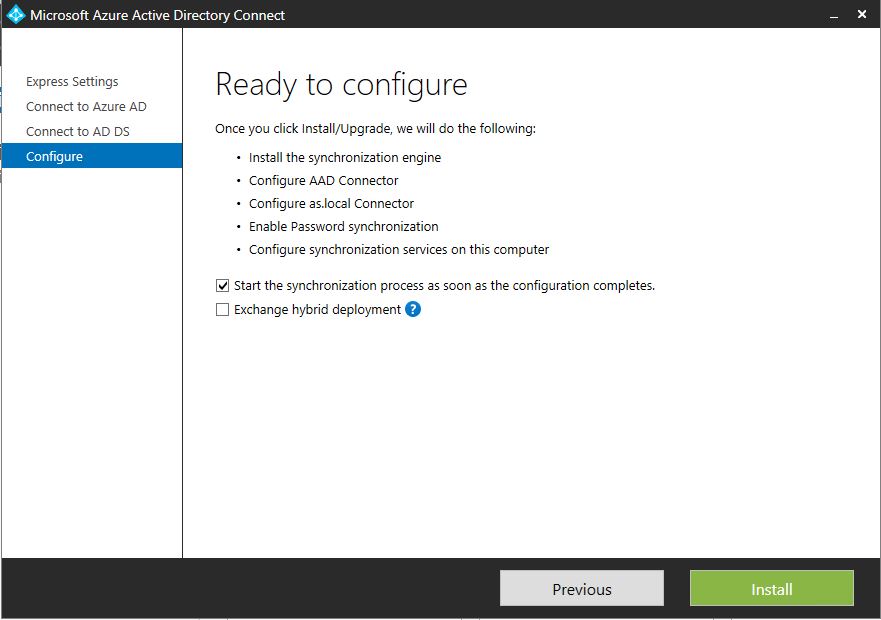The image size is (881, 620).
Task: Open help for Exchange hybrid deployment
Action: [x=411, y=310]
